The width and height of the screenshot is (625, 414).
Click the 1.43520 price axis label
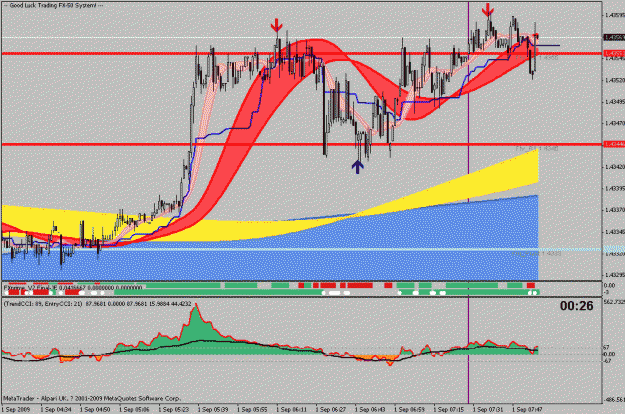click(615, 80)
